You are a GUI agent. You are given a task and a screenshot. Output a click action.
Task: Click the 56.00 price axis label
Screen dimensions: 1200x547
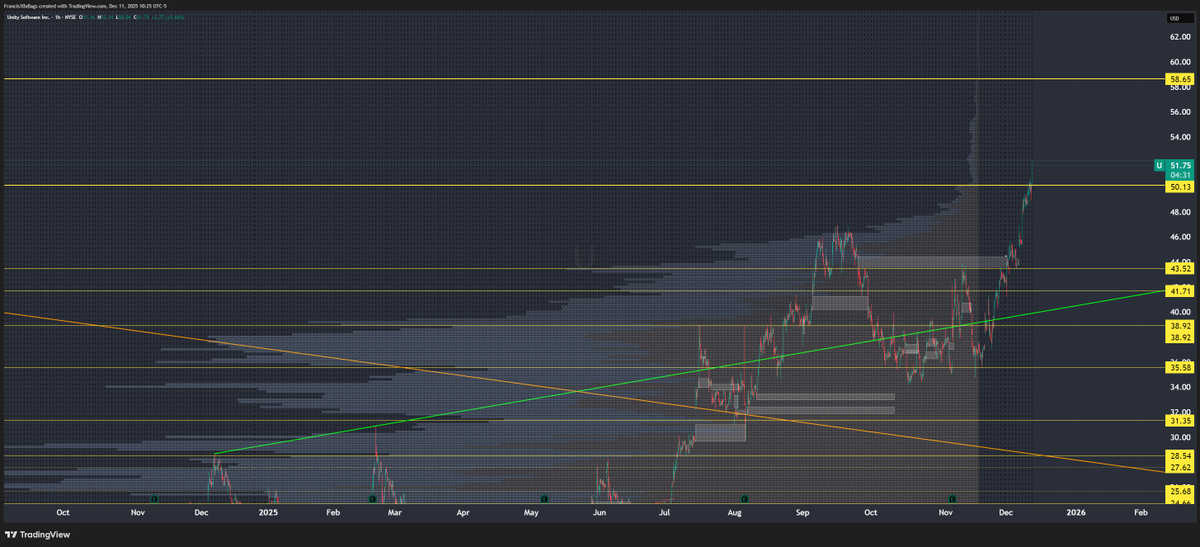point(1180,112)
